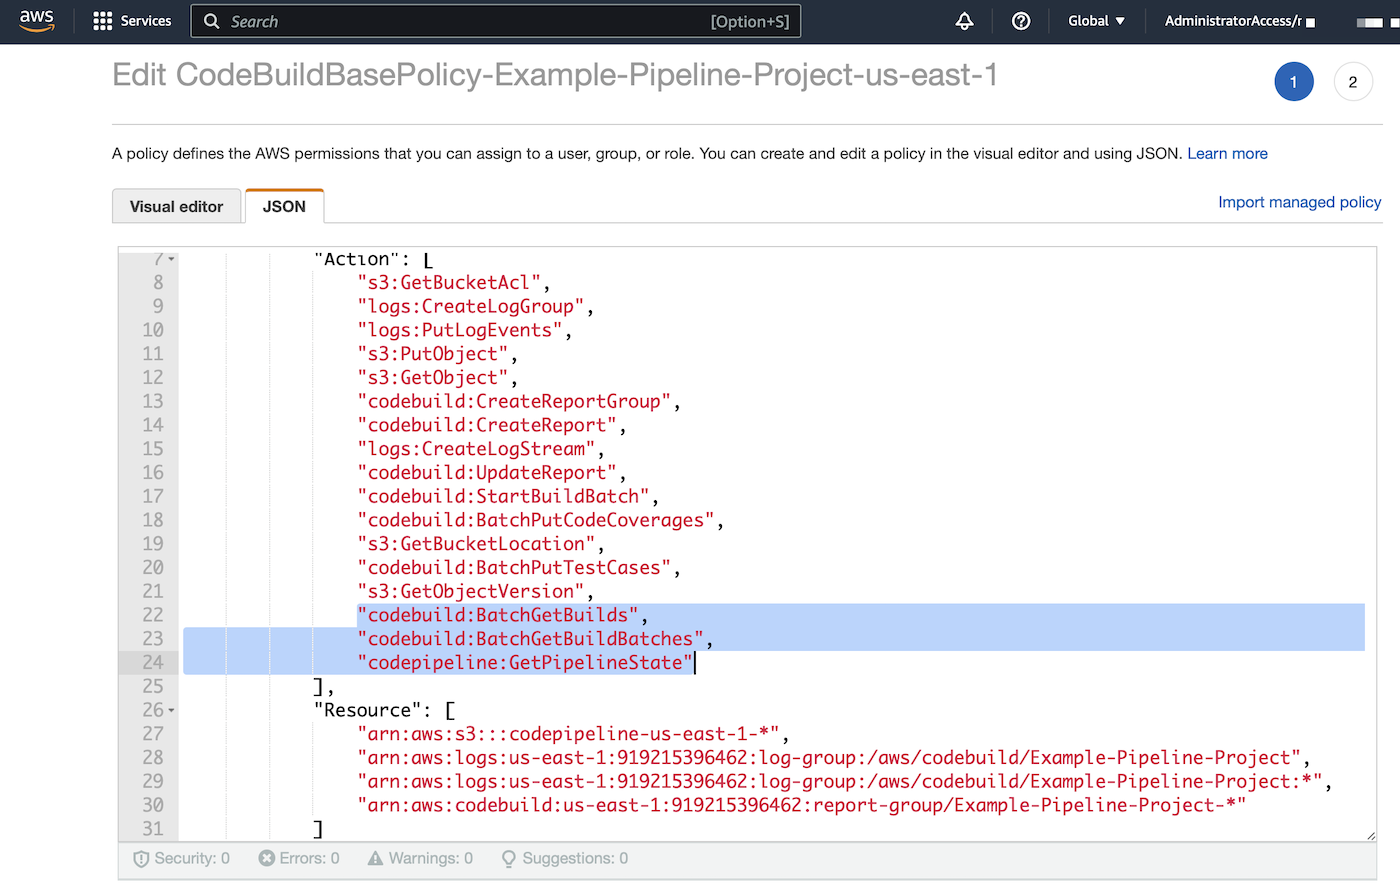Open the help question mark icon
Screen dimensions: 1400x884
click(x=1020, y=20)
